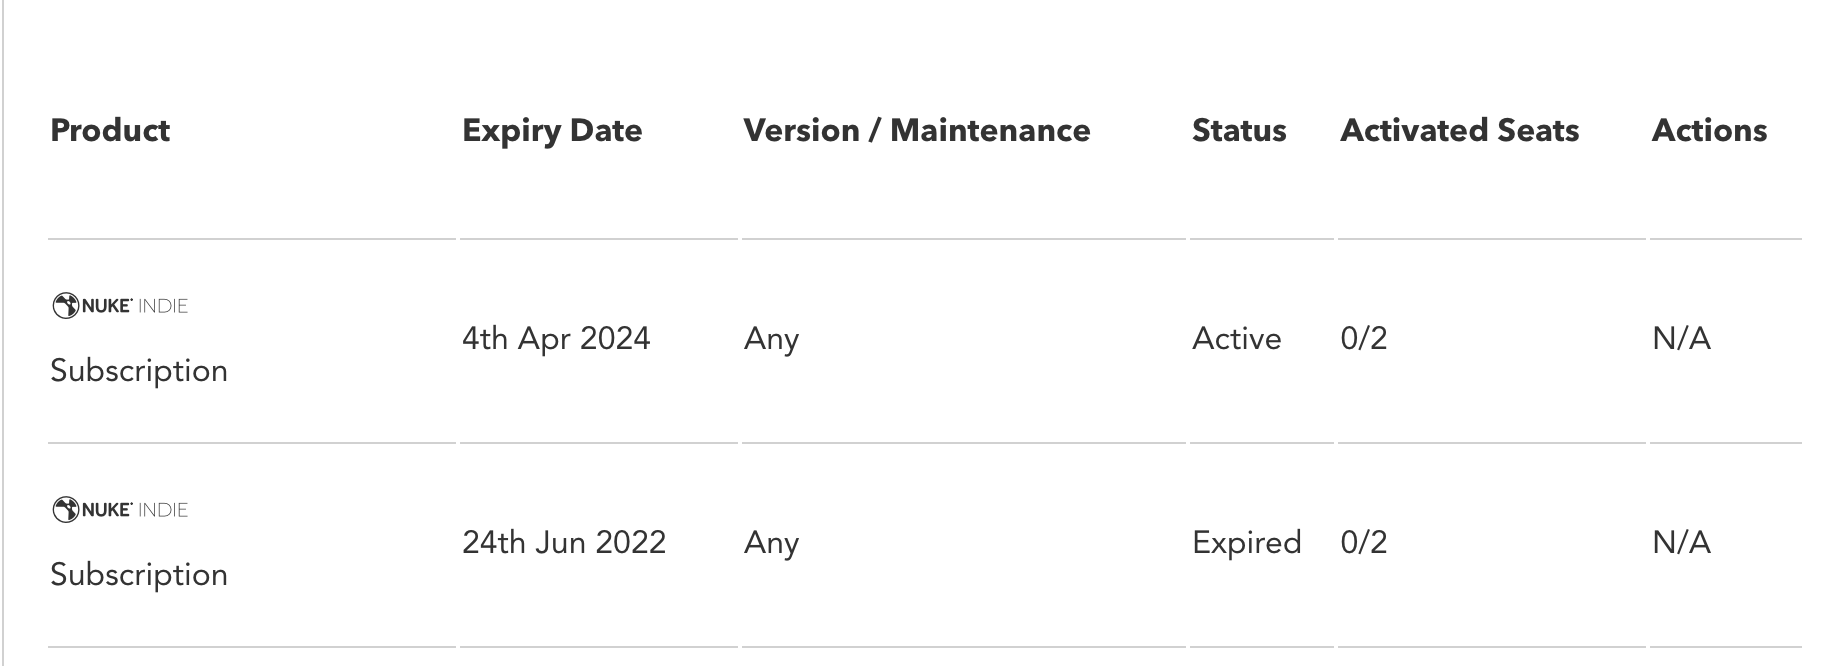The image size is (1832, 666).
Task: Click 0/2 activated seats for expired license
Action: click(1364, 542)
